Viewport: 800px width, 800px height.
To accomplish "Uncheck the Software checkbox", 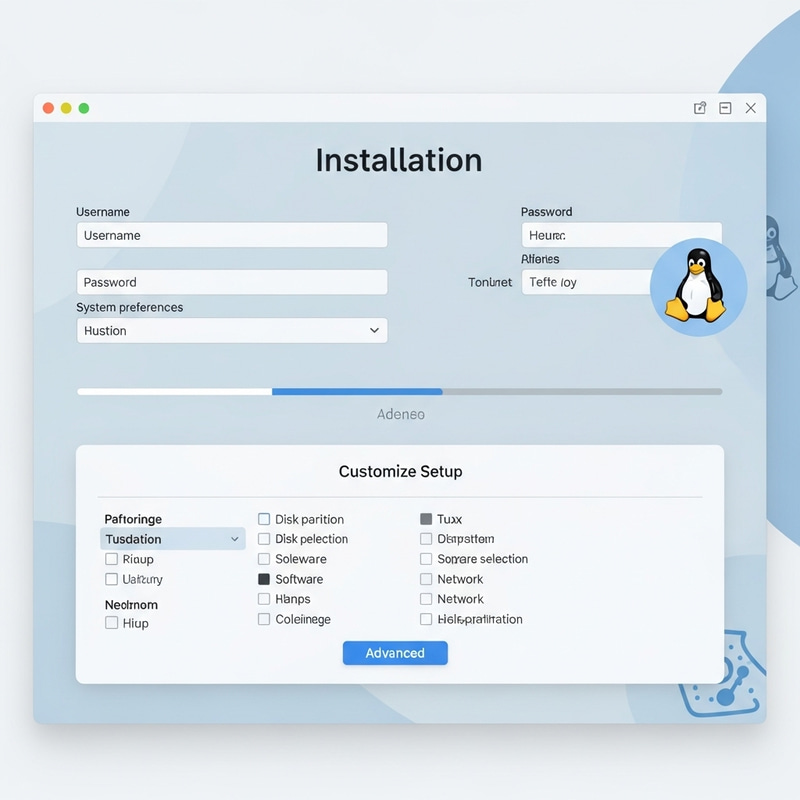I will point(264,579).
